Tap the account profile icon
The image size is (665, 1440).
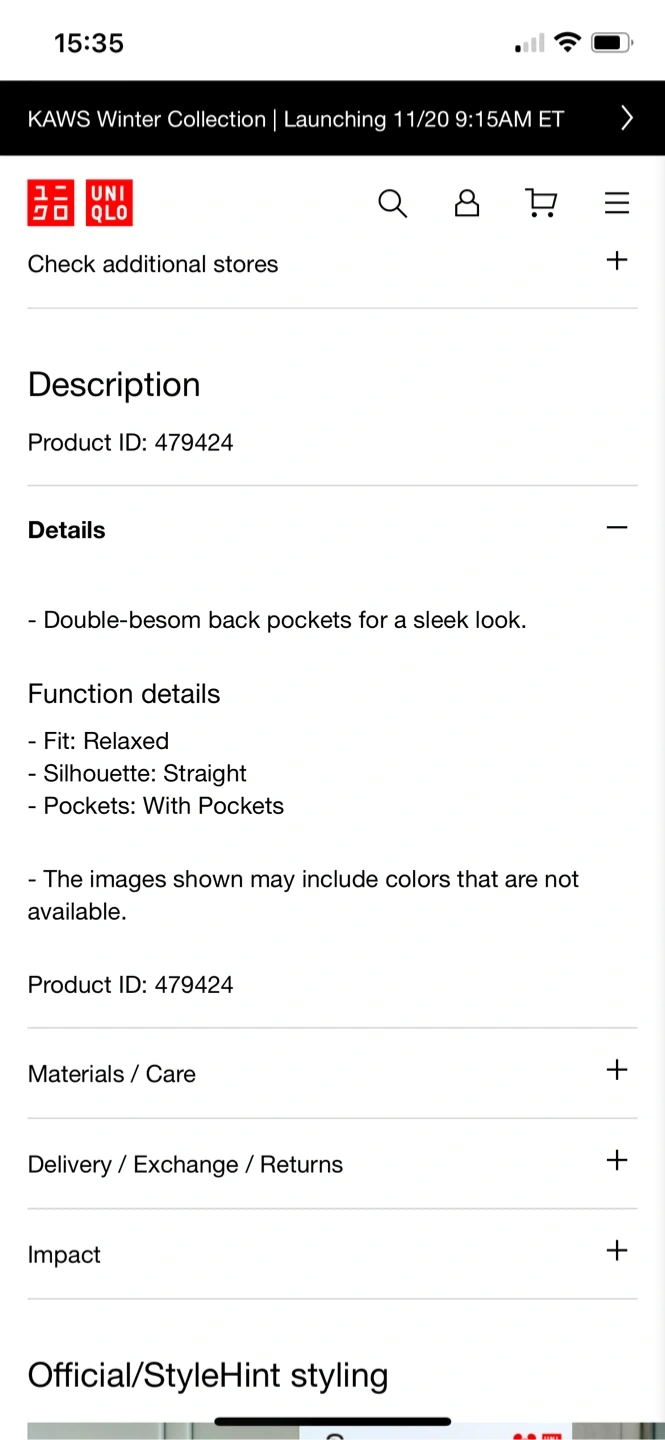coord(467,204)
